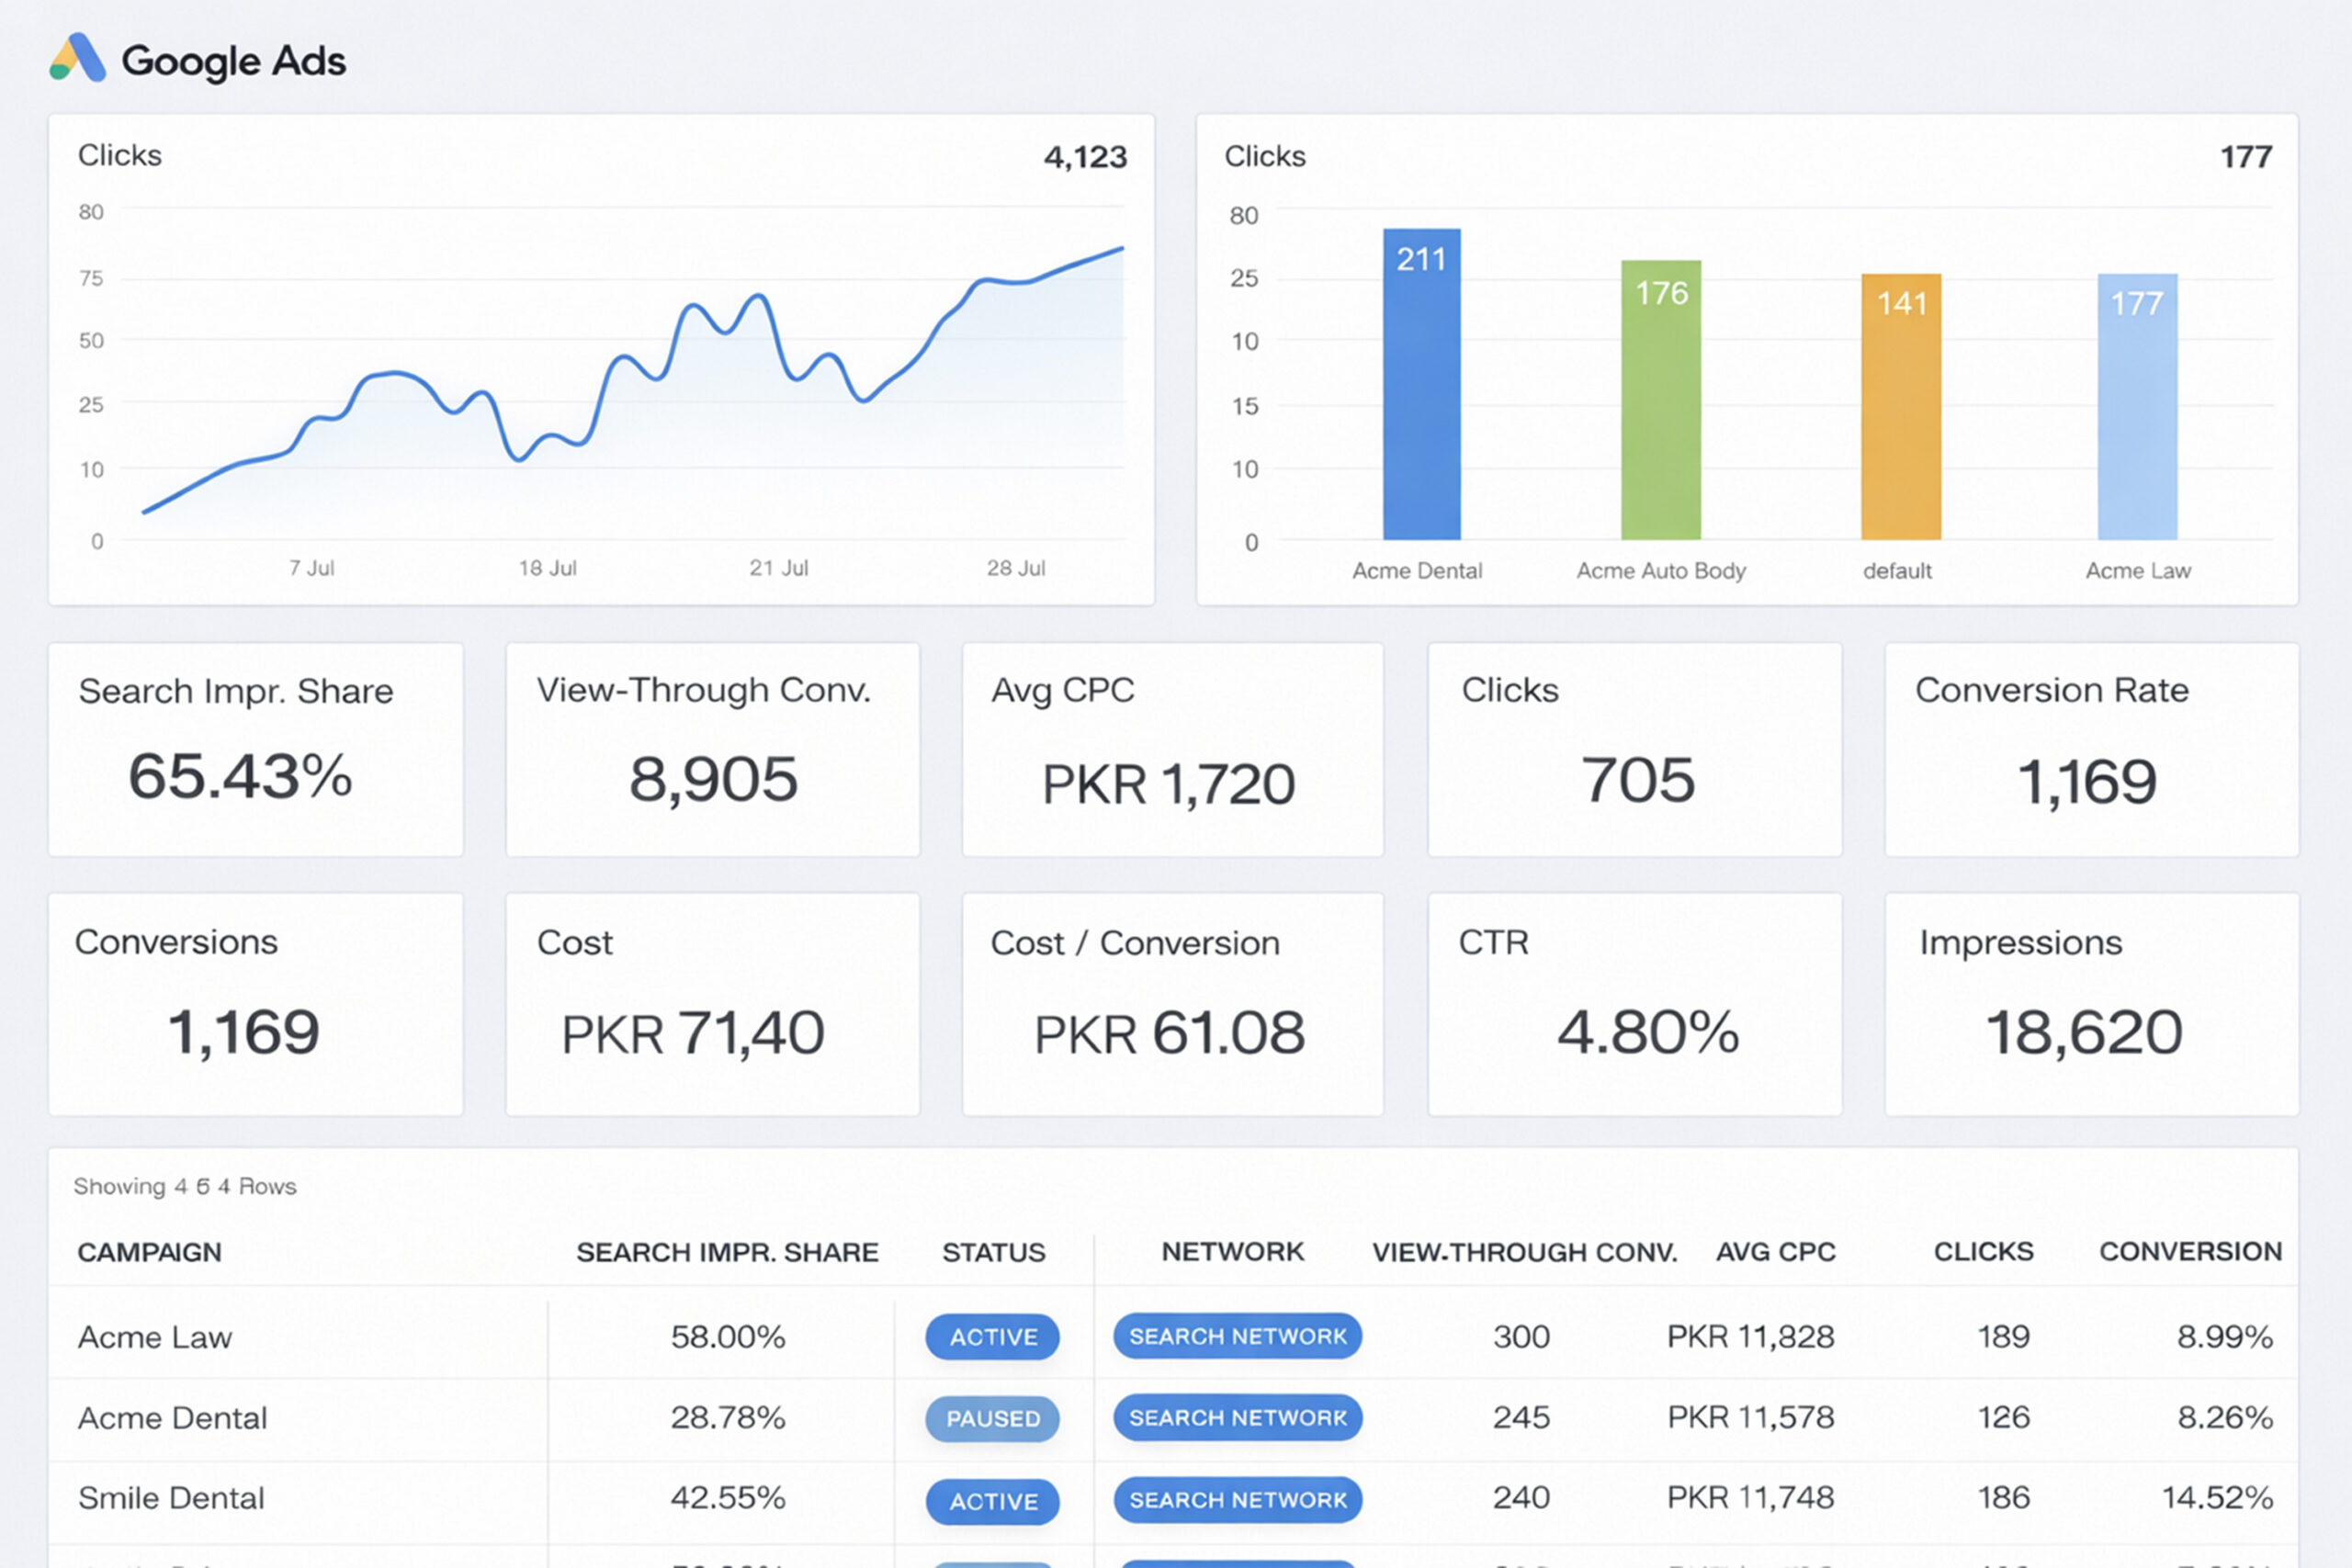
Task: Click the ACTIVE badge for Acme Law
Action: [x=992, y=1337]
